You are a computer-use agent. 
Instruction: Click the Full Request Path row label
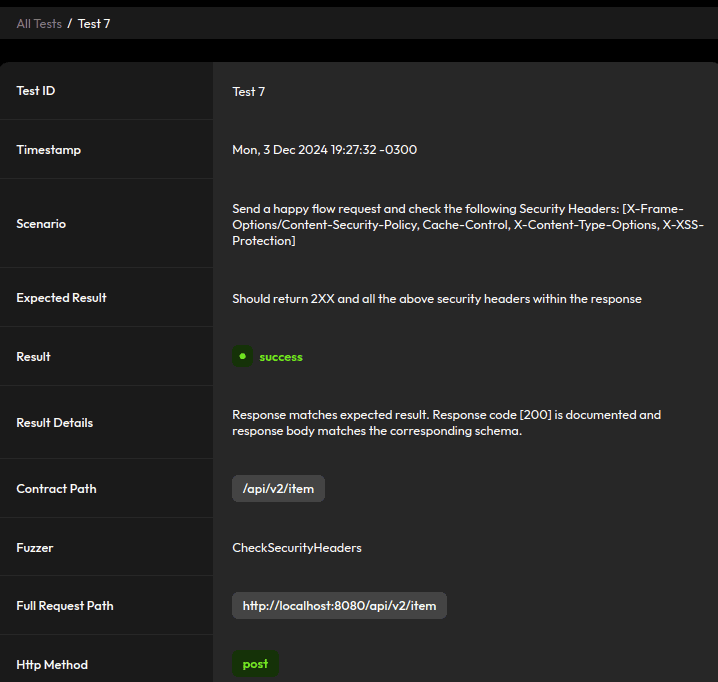(65, 606)
